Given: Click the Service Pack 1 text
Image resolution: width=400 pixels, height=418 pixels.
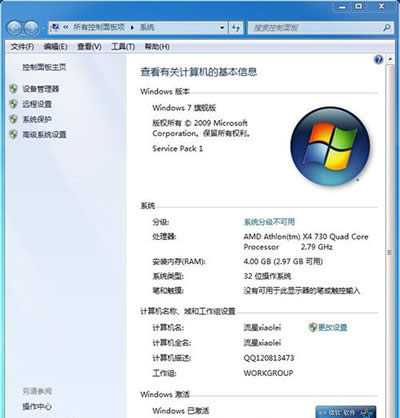Looking at the screenshot, I should pyautogui.click(x=178, y=148).
